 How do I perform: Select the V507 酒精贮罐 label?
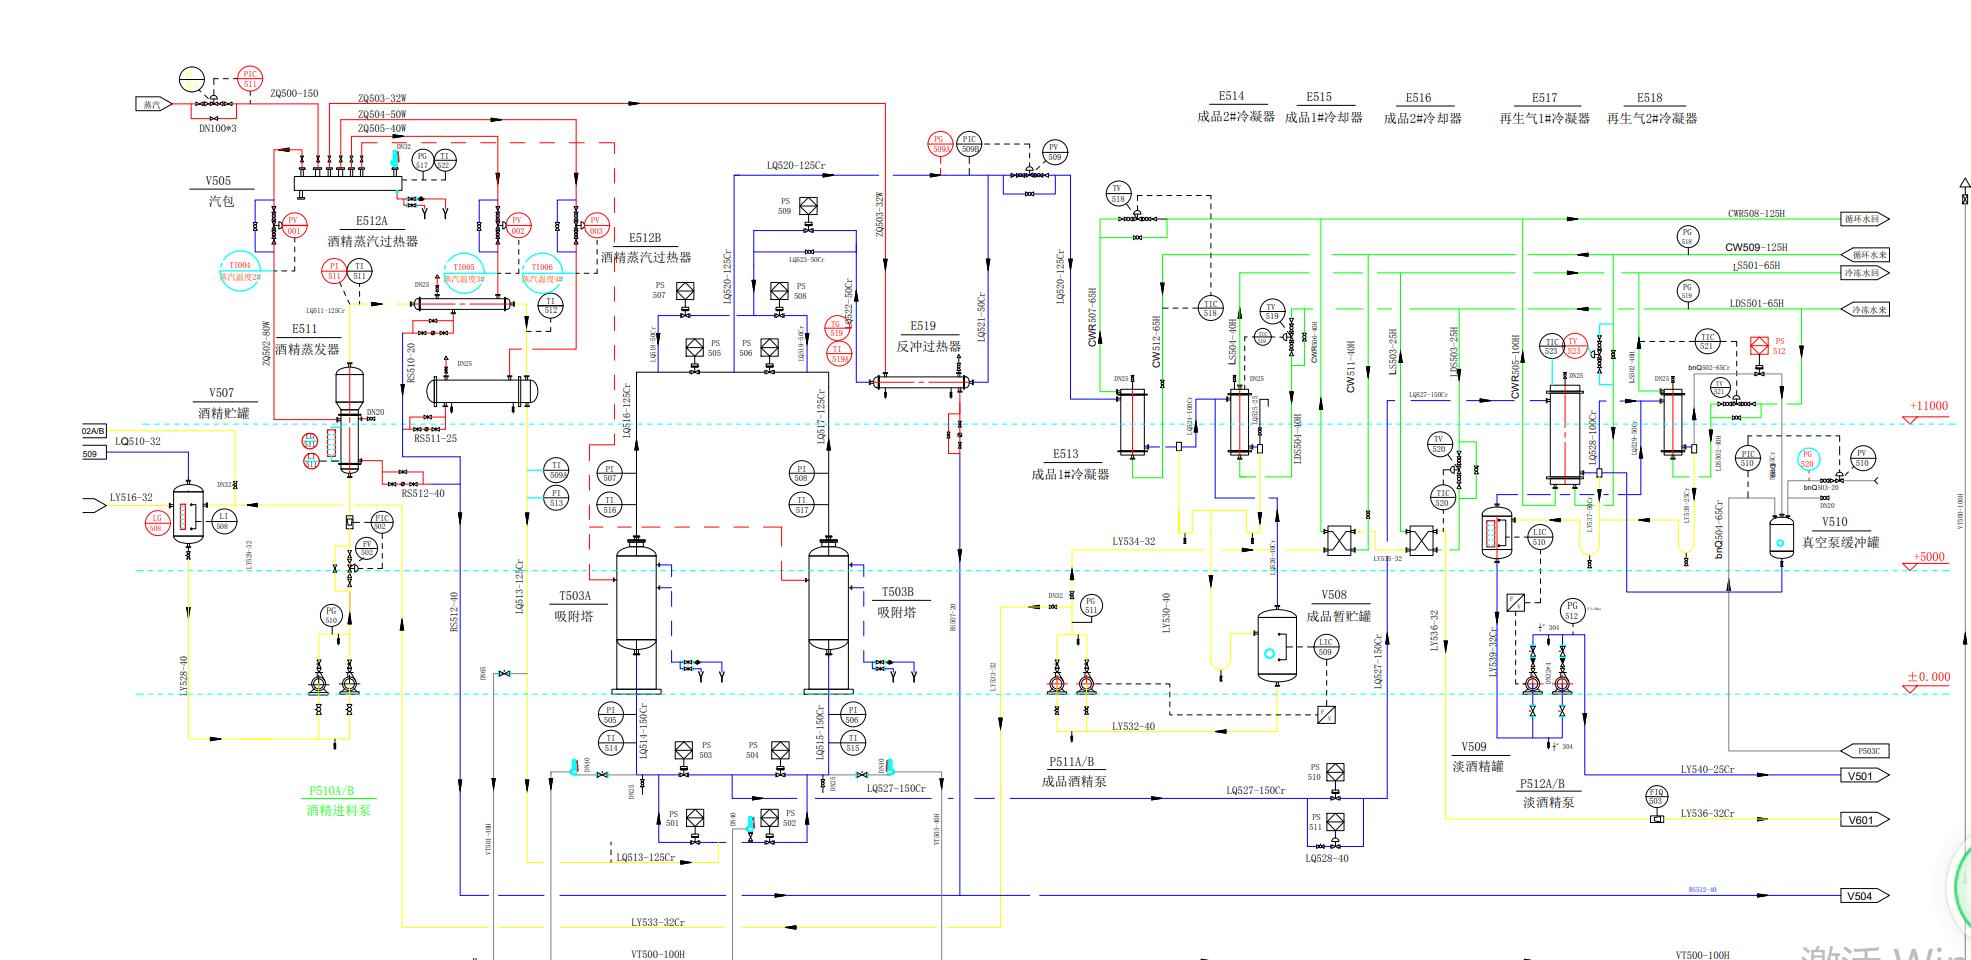222,403
